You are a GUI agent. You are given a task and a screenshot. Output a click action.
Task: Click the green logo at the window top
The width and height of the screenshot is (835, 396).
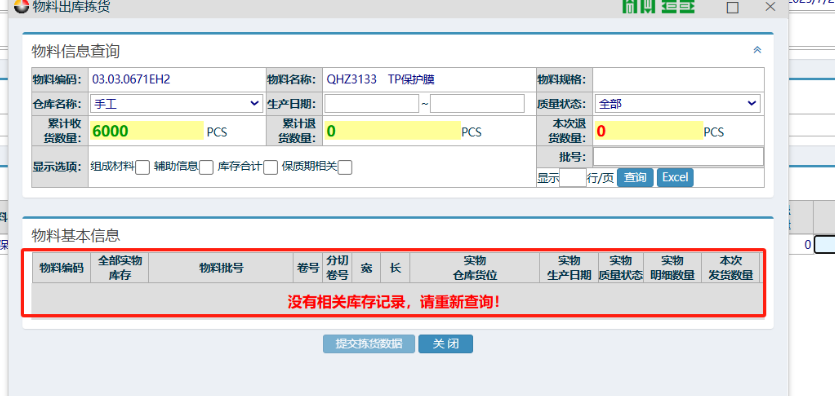[x=659, y=6]
